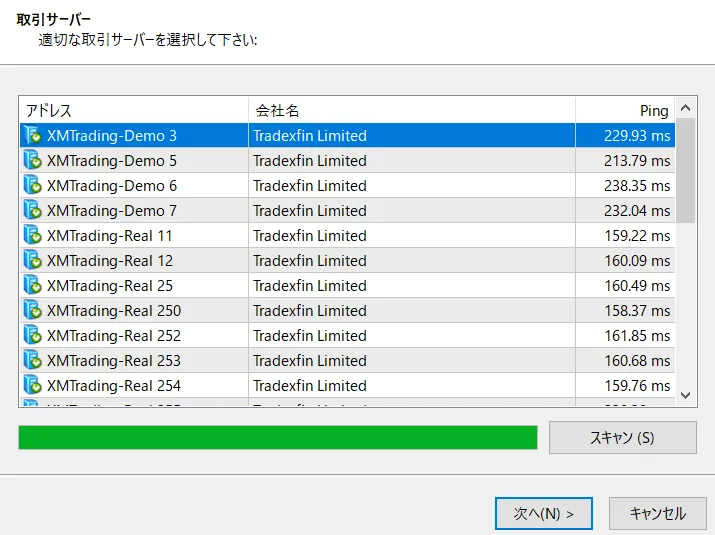Click the 160.49 ms ping value
Image resolution: width=715 pixels, height=535 pixels.
[637, 286]
